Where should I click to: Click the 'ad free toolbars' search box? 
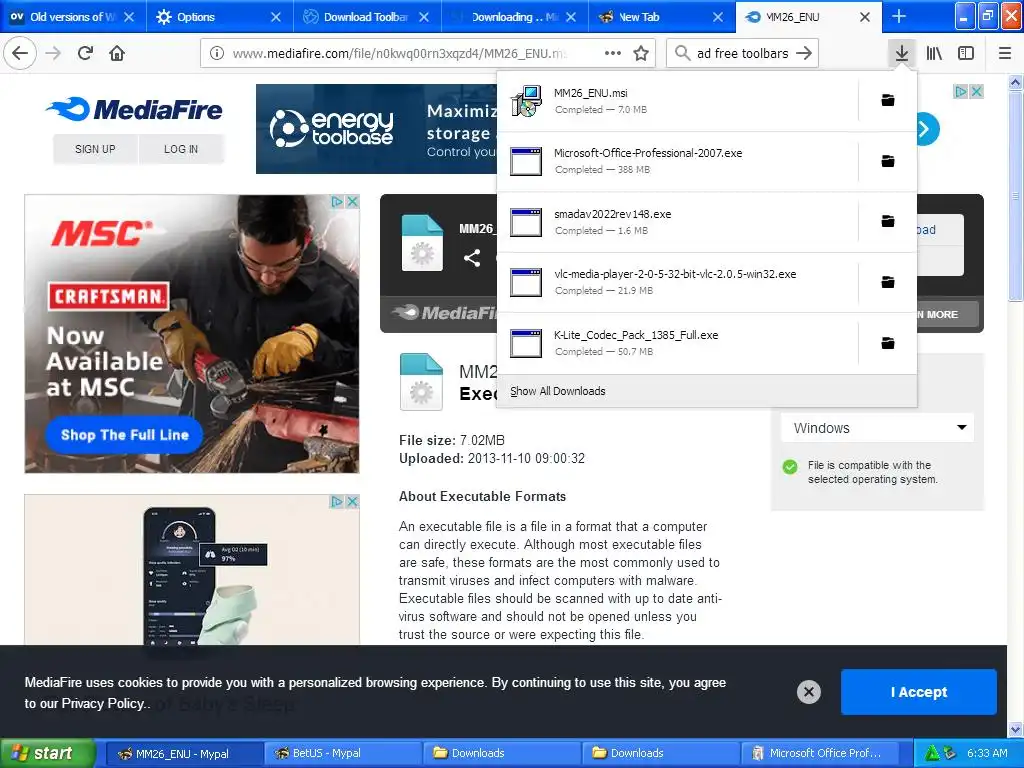tap(743, 54)
